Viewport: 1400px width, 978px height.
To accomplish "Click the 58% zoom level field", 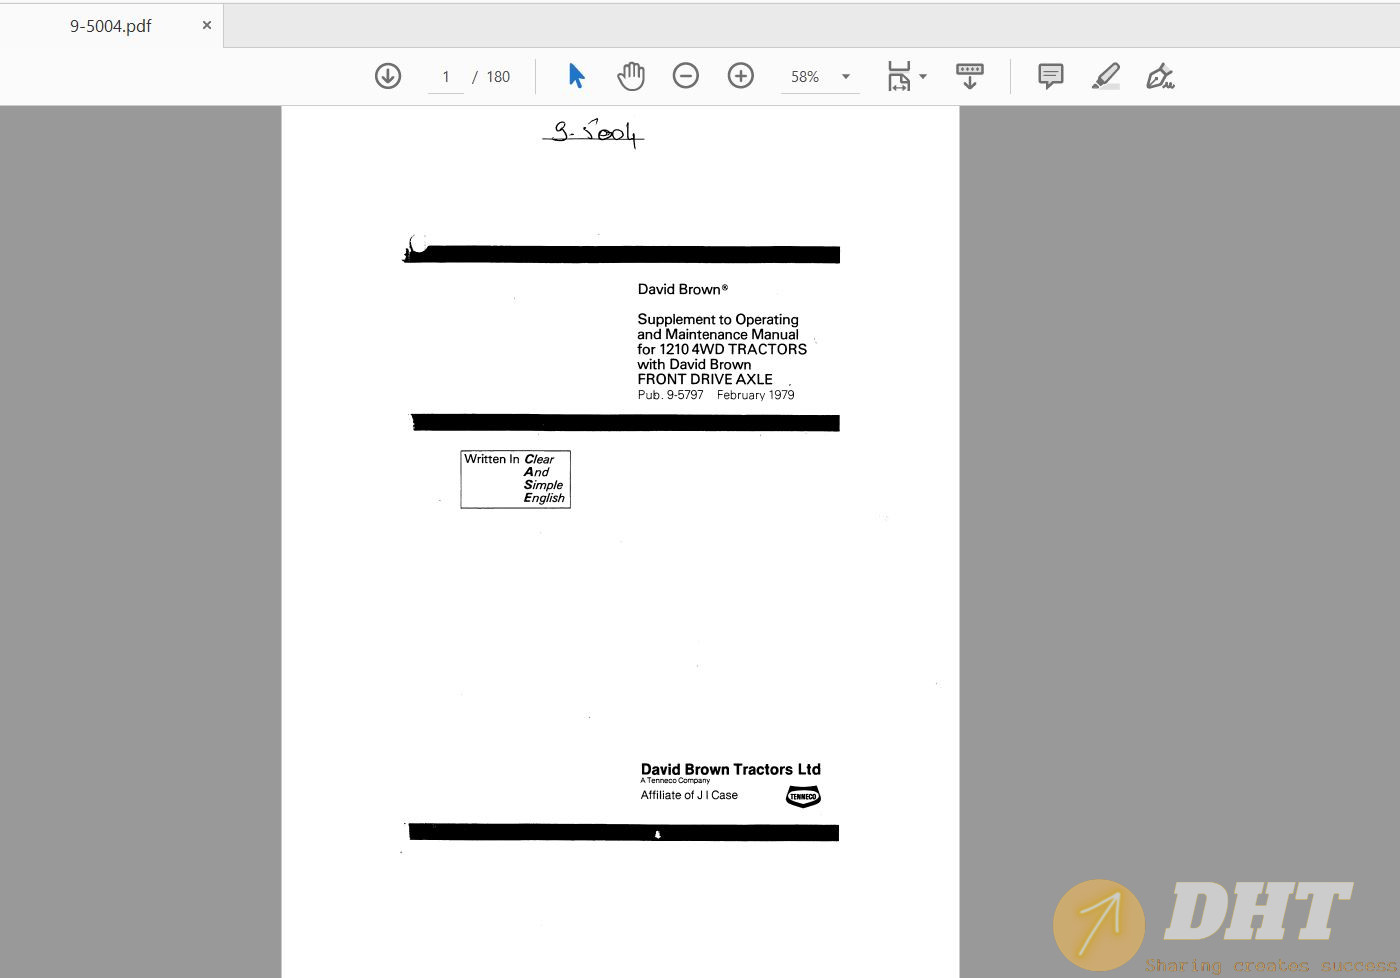I will click(806, 77).
